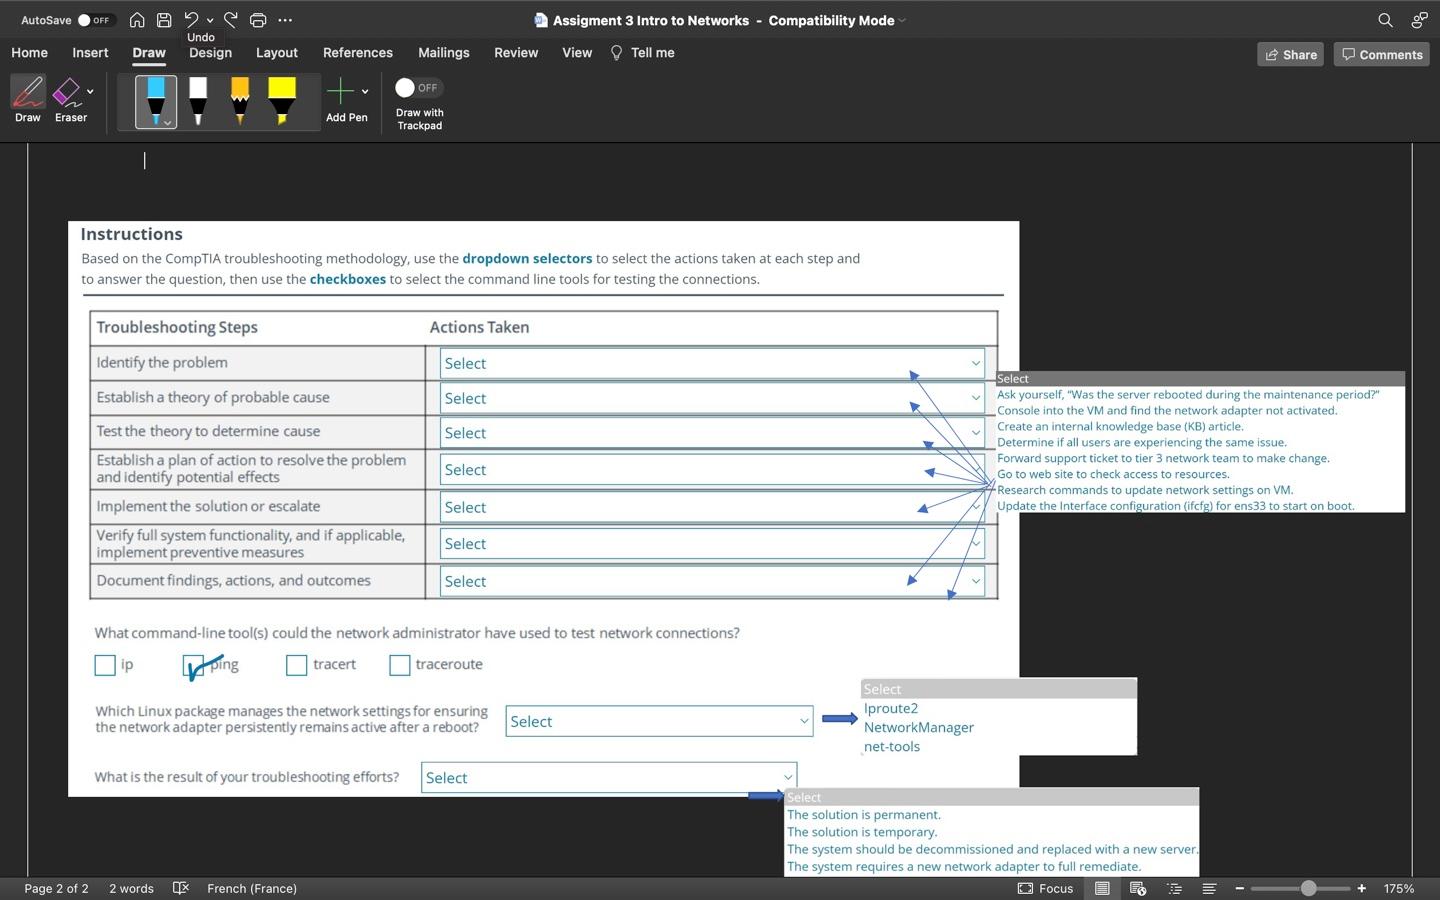The width and height of the screenshot is (1440, 900).
Task: Toggle the Draw with Trackpad switch
Action: click(419, 88)
